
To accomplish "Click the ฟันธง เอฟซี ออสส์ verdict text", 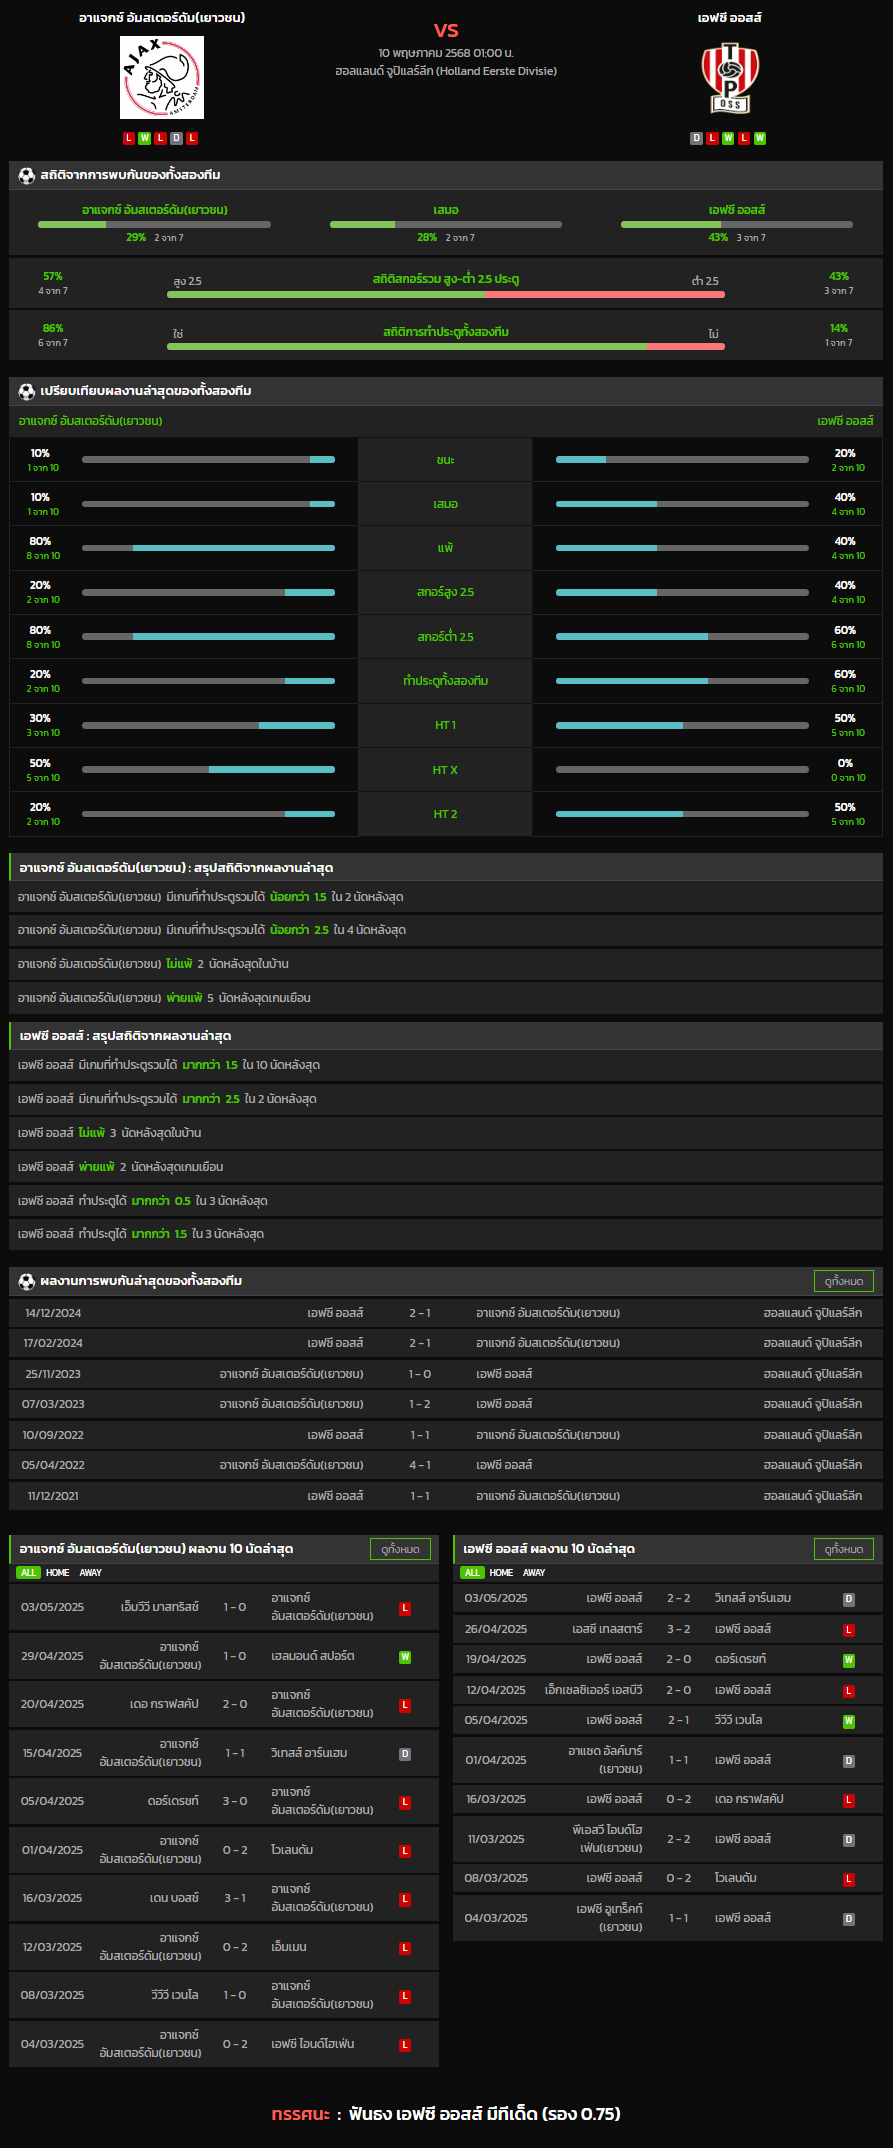I will pyautogui.click(x=485, y=2113).
